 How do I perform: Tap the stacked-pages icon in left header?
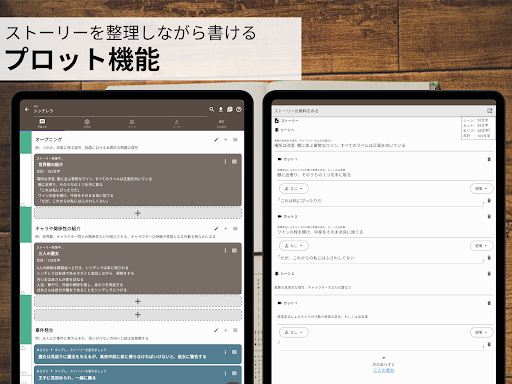(230, 109)
